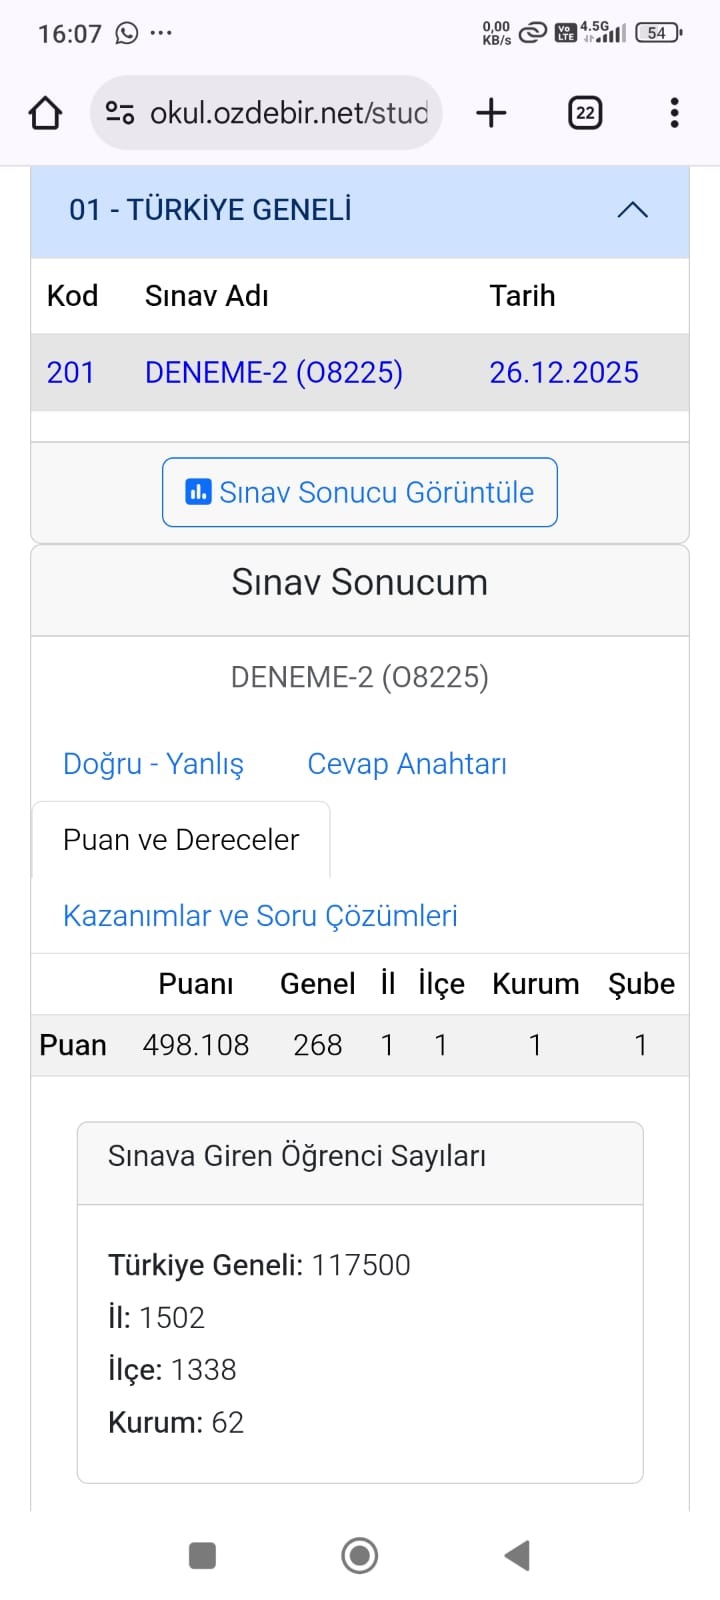Open the browser three-dot menu
This screenshot has height=1600, width=720.
coord(675,113)
